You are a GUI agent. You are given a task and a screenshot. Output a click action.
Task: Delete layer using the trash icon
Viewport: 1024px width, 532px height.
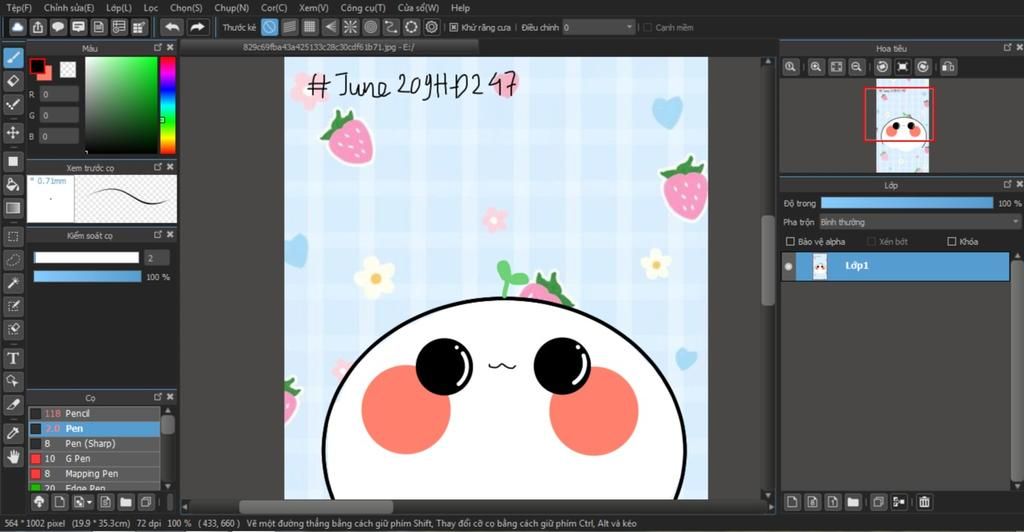click(x=924, y=502)
